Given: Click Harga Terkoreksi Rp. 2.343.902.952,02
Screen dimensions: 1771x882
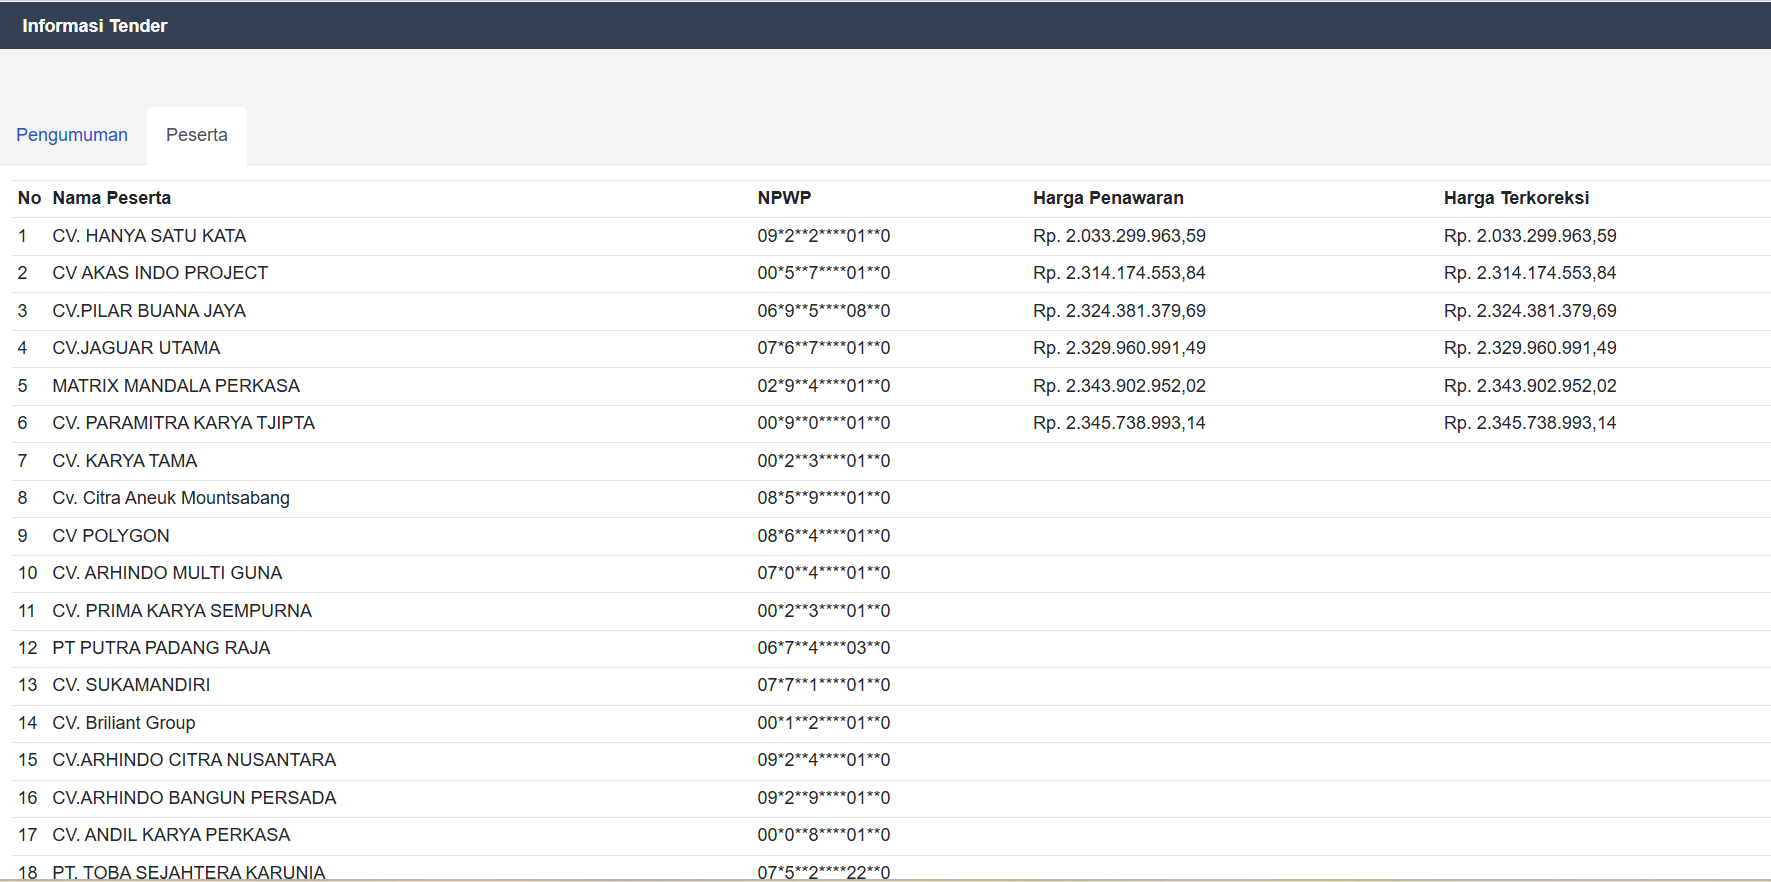Looking at the screenshot, I should (1530, 386).
